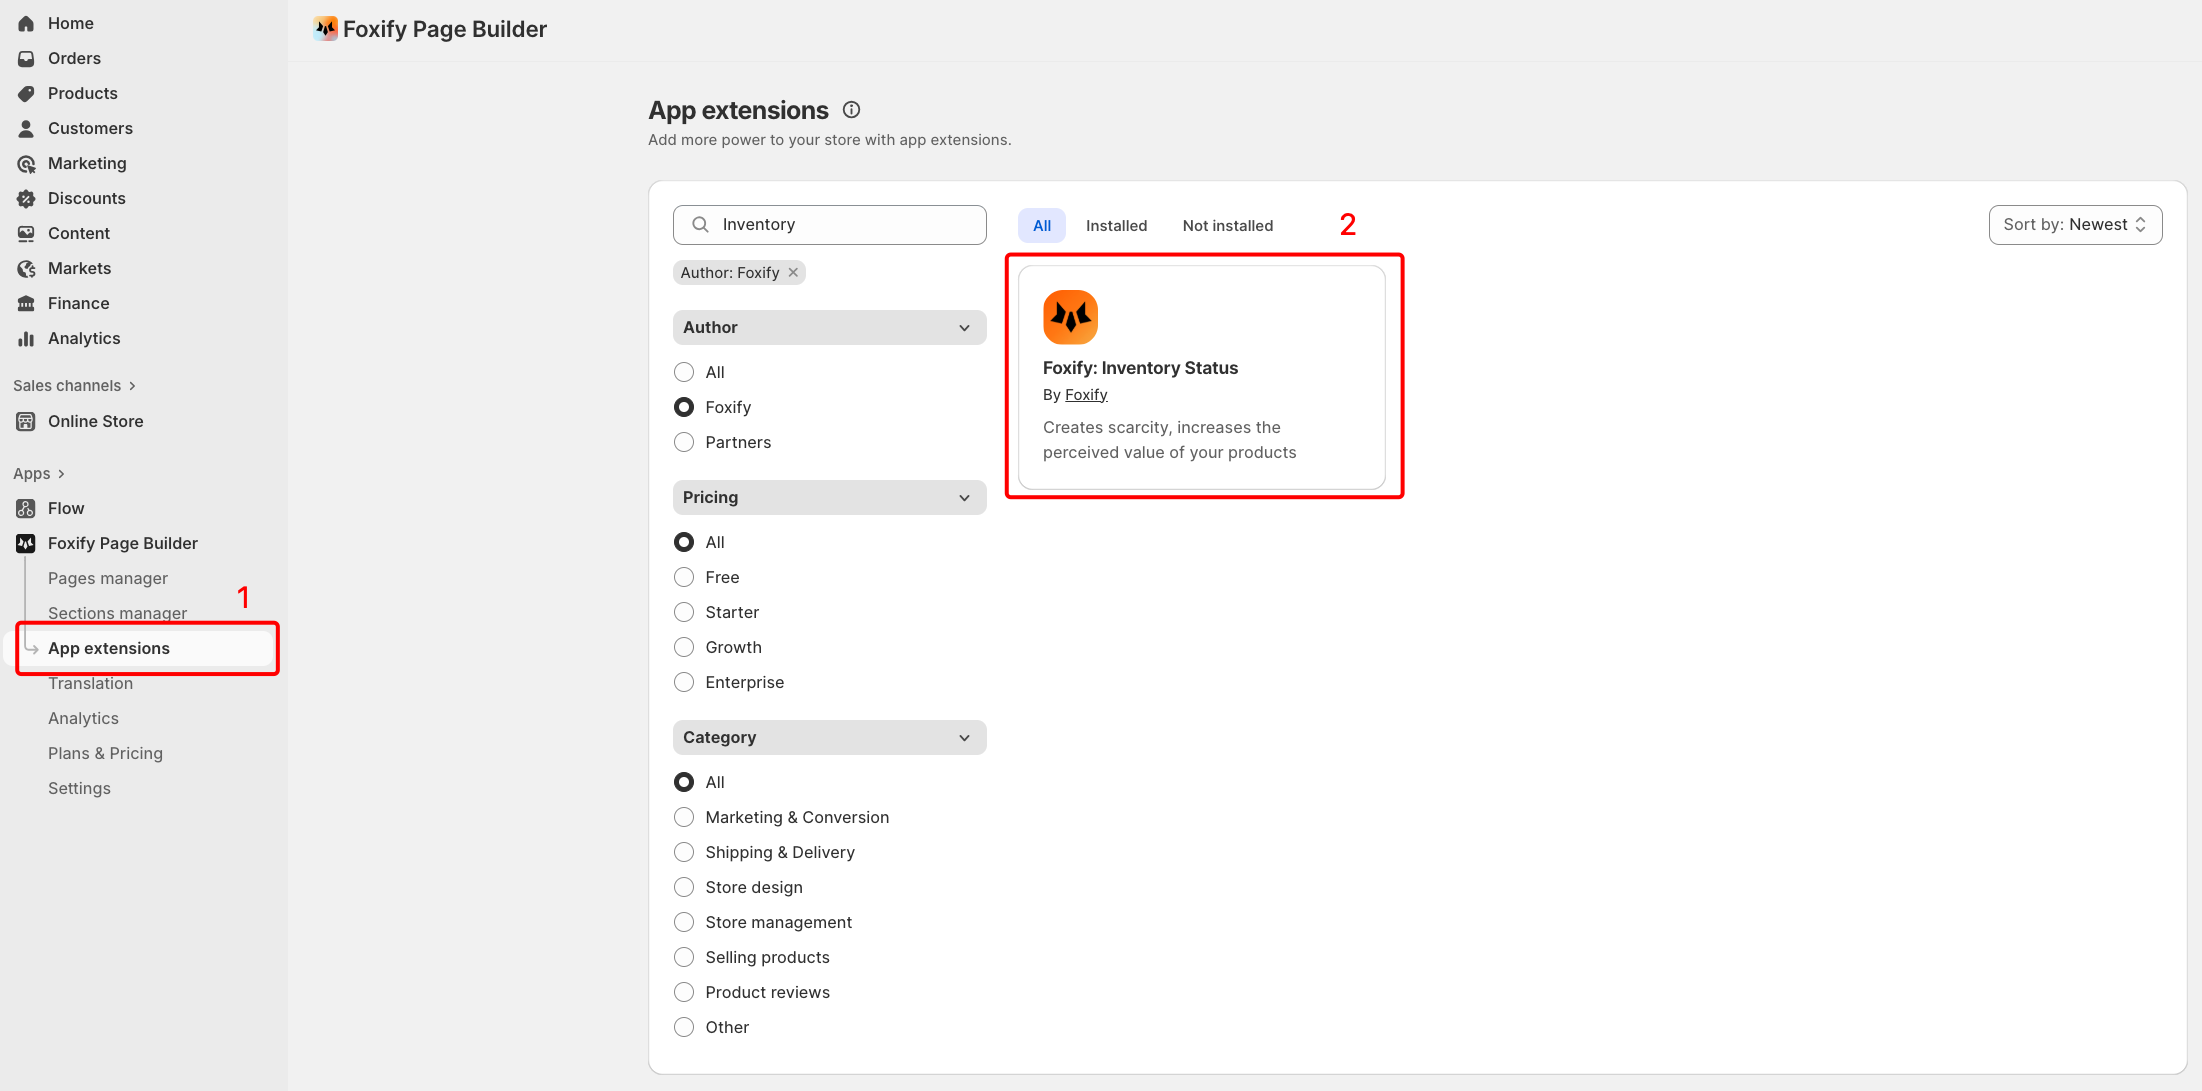Image resolution: width=2202 pixels, height=1091 pixels.
Task: Open Online Store sales channel
Action: [96, 421]
